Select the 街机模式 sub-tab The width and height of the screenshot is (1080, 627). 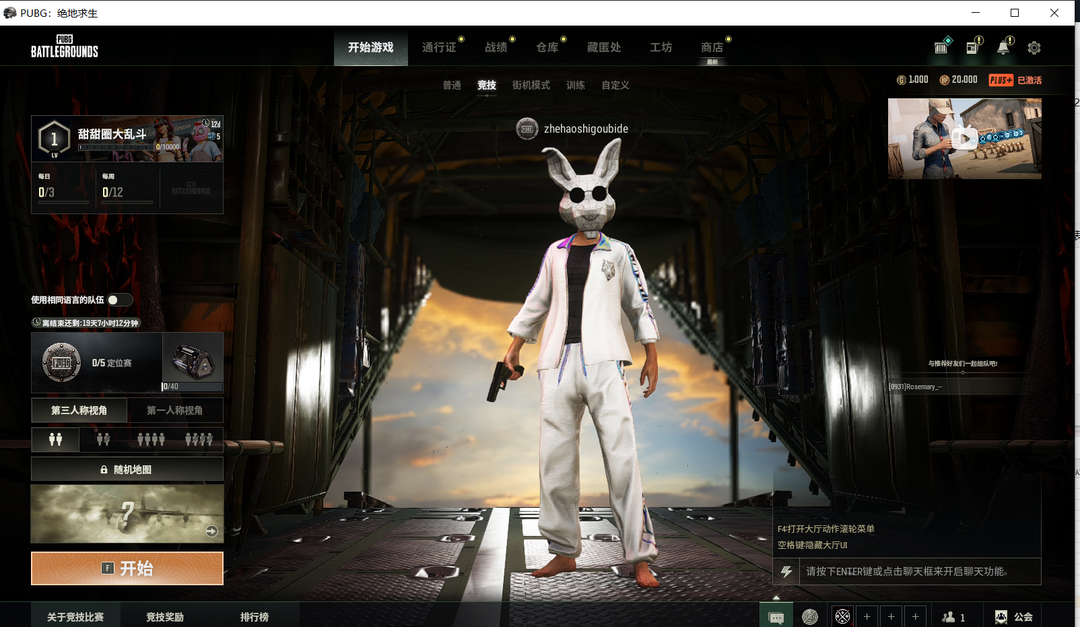(x=531, y=86)
